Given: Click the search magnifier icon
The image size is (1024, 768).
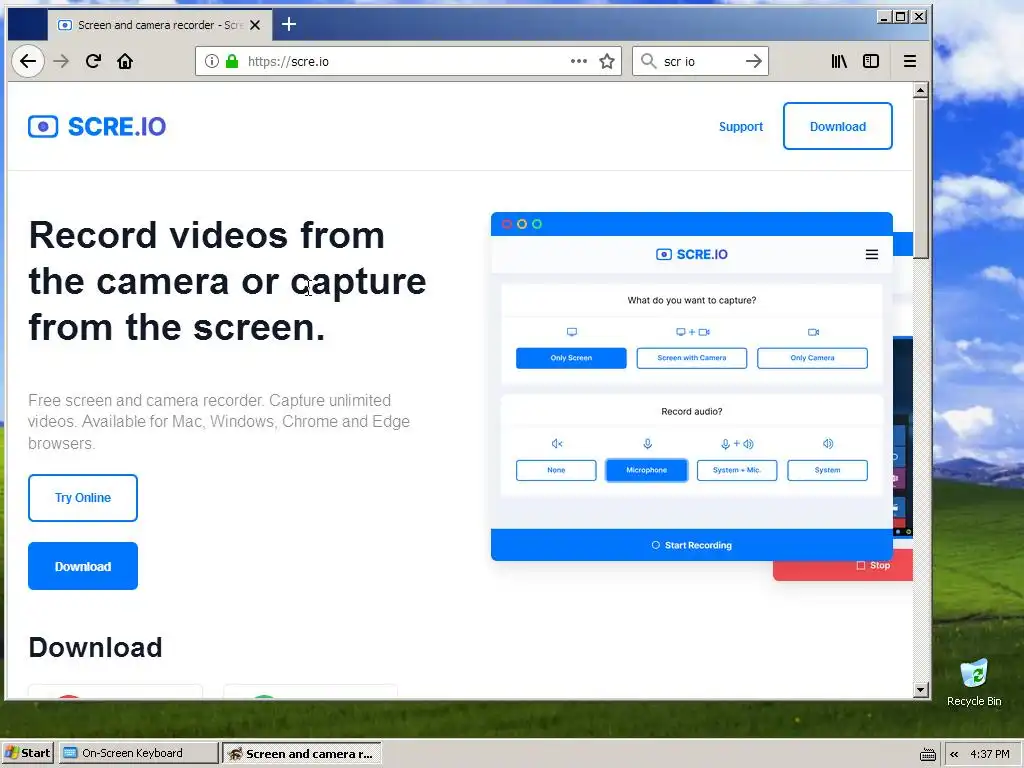Looking at the screenshot, I should [x=648, y=61].
